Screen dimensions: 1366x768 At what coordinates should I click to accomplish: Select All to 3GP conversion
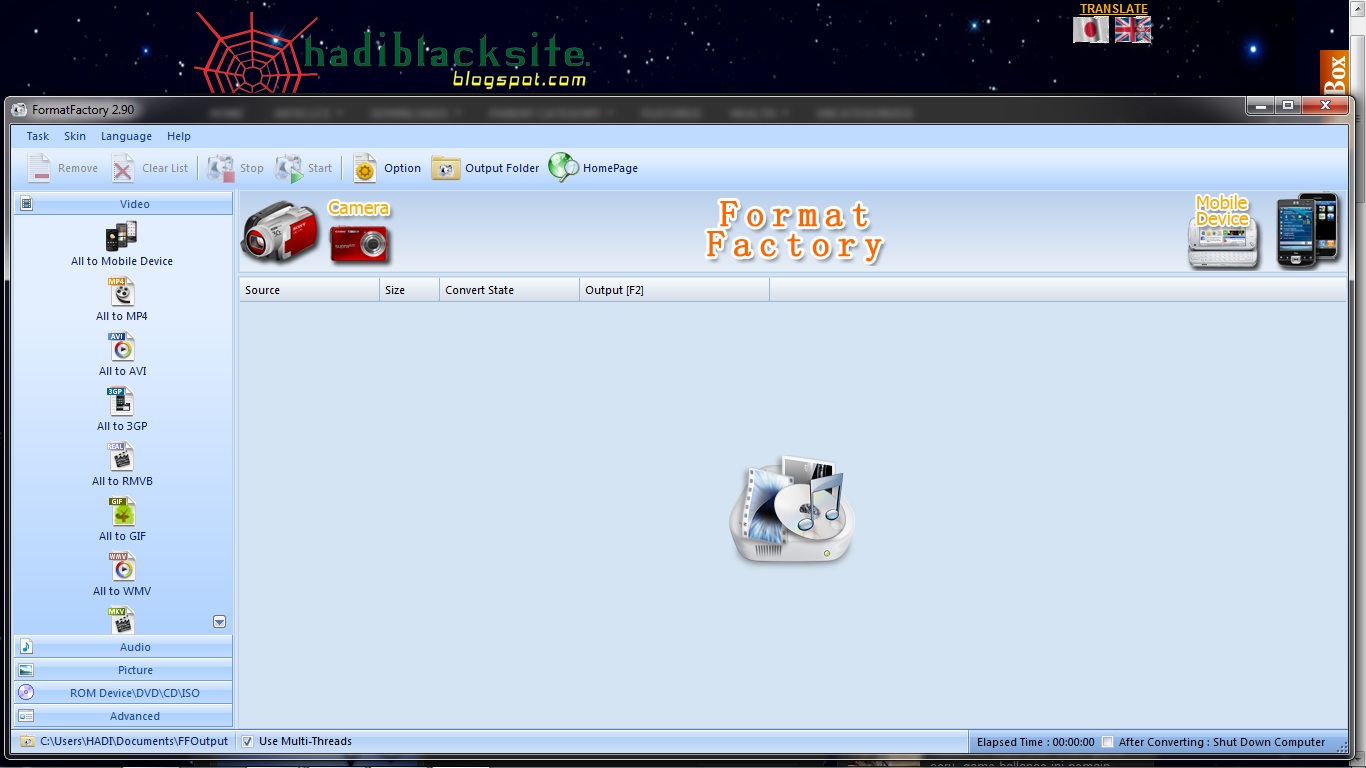[x=121, y=408]
